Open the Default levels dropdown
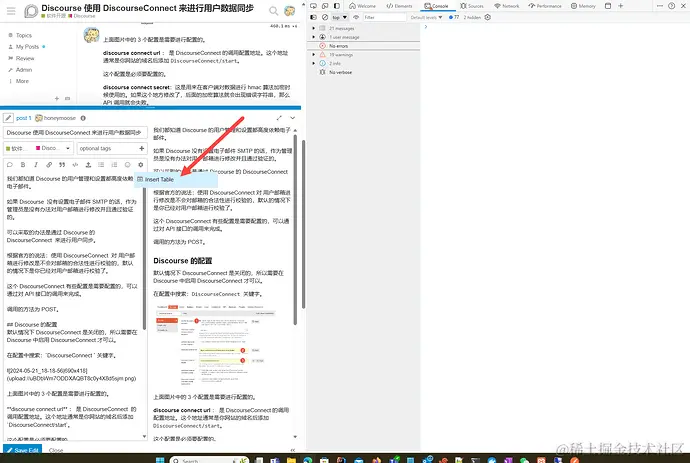690x463 pixels. click(426, 17)
